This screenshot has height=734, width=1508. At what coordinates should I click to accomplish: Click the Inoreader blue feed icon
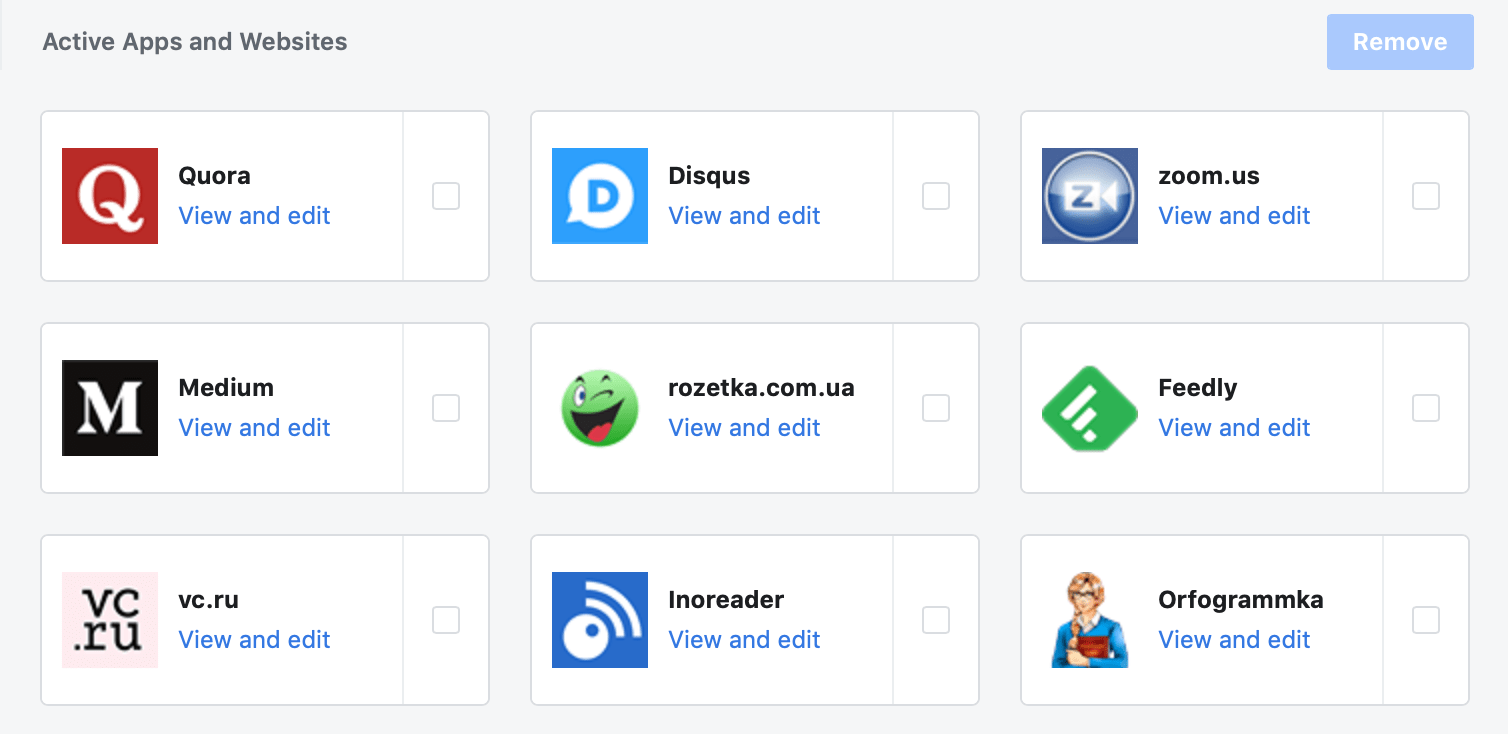coord(600,620)
